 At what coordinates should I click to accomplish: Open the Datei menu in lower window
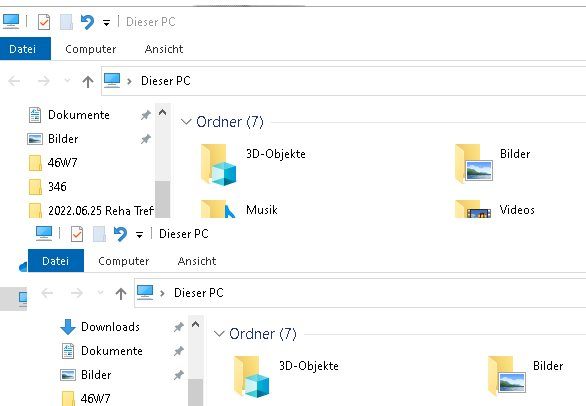[56, 261]
